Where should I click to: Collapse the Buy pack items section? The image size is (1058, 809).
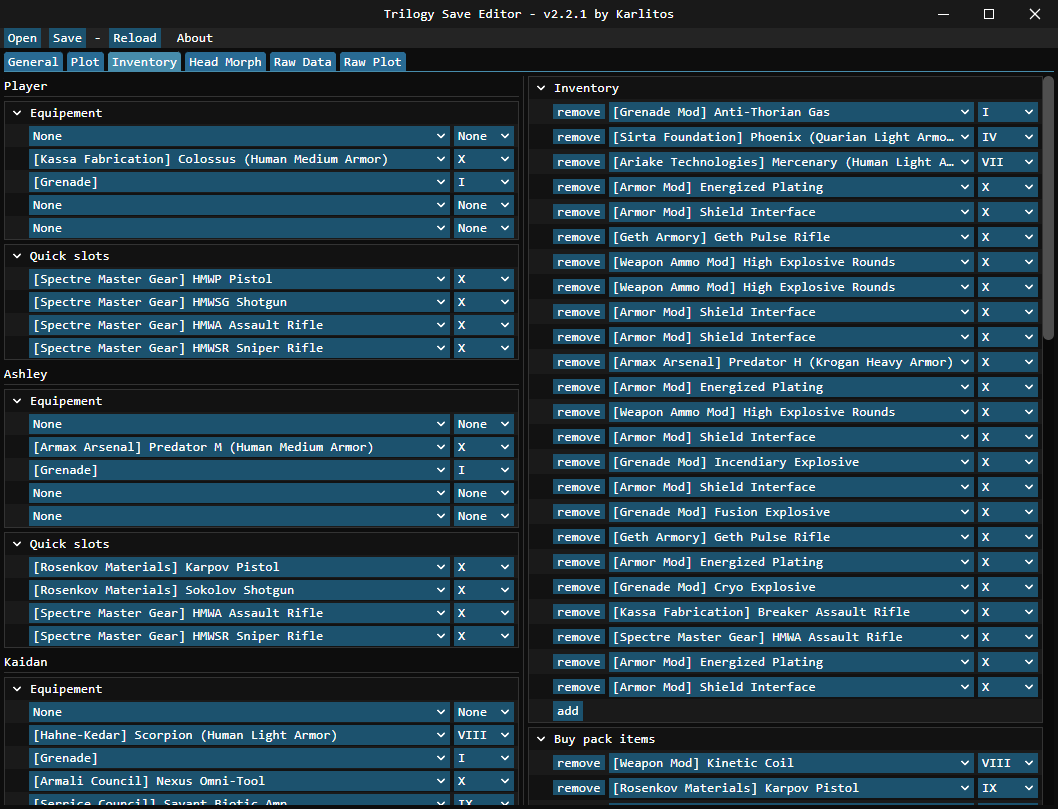541,740
